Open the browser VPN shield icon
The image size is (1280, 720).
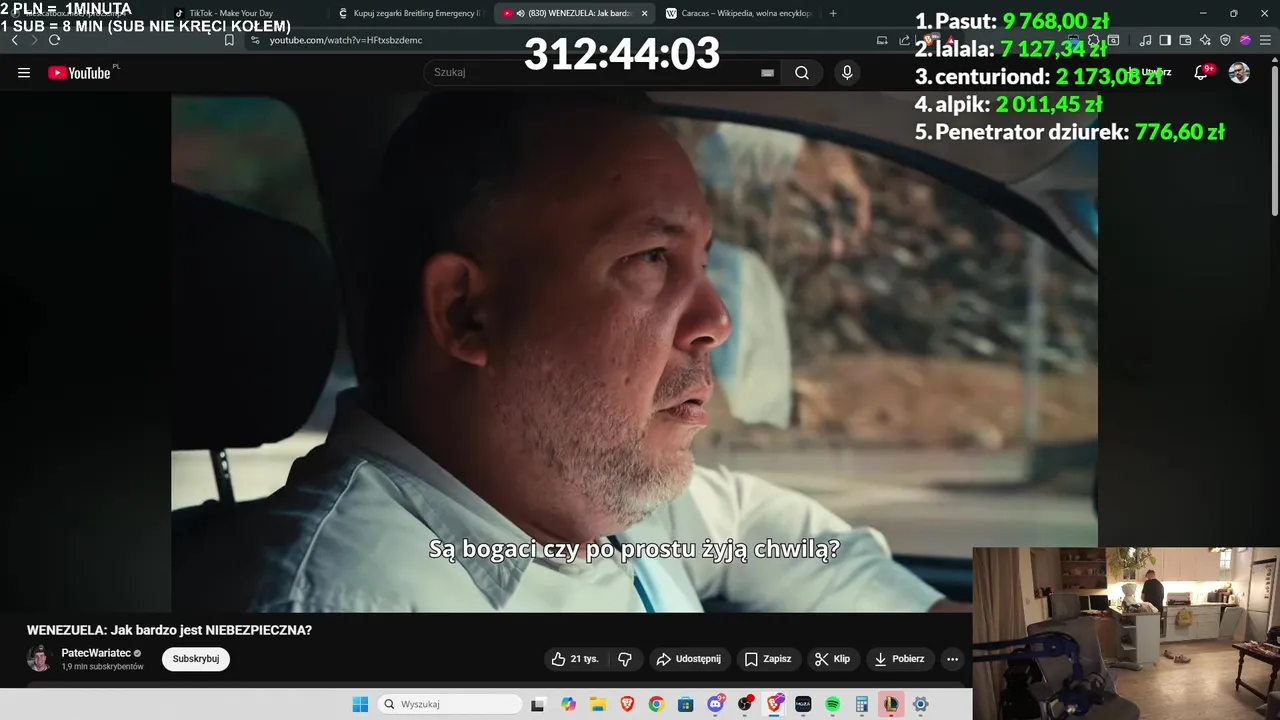click(x=1225, y=40)
